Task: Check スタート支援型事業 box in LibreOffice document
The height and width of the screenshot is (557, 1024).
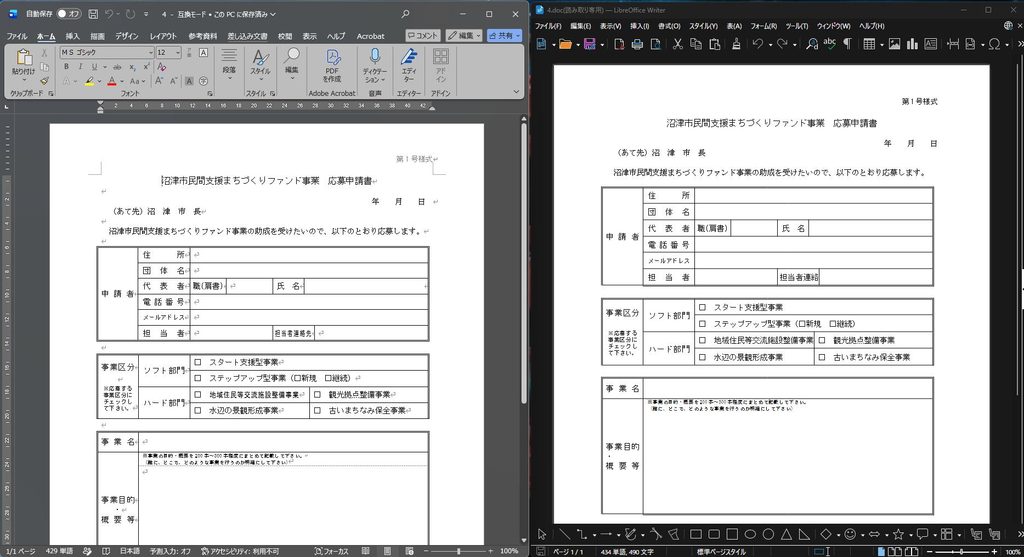Action: click(x=703, y=307)
